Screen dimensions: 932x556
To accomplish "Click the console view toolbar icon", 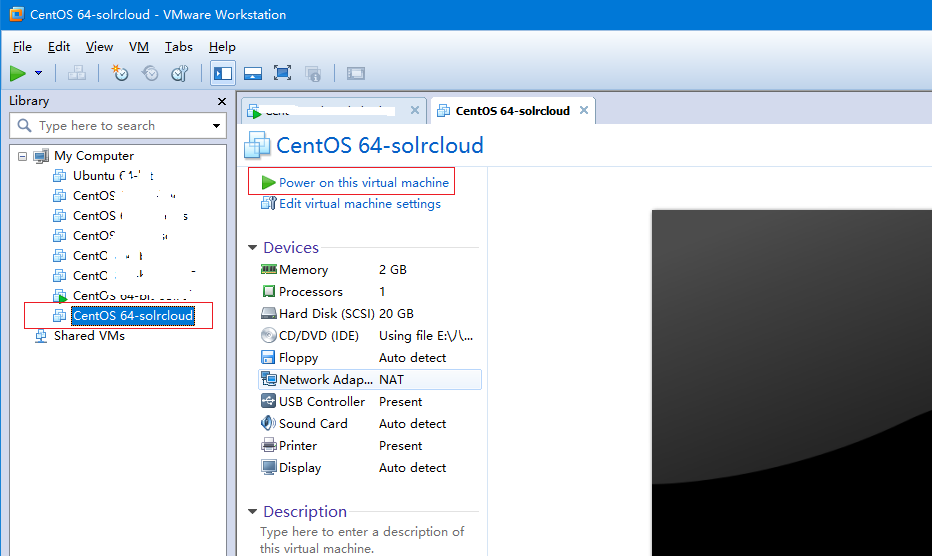I will pyautogui.click(x=356, y=73).
